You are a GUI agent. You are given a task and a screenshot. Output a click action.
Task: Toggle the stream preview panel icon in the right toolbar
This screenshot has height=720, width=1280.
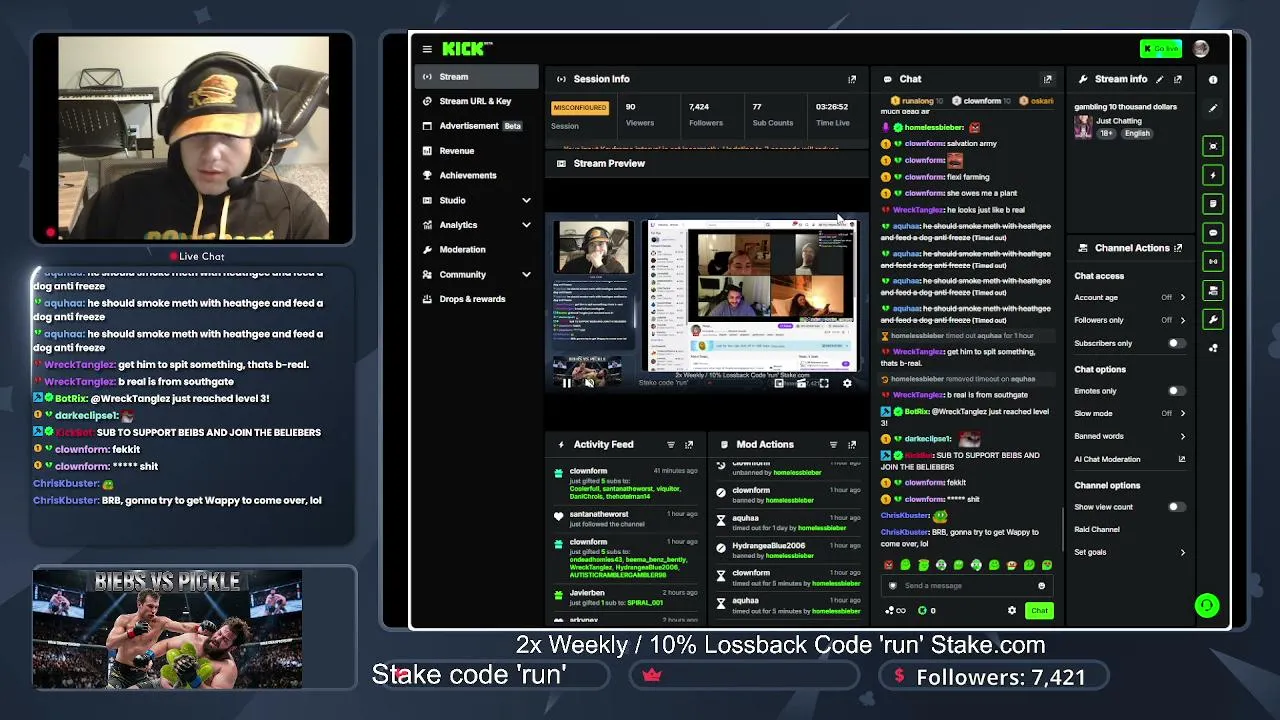(x=1213, y=147)
